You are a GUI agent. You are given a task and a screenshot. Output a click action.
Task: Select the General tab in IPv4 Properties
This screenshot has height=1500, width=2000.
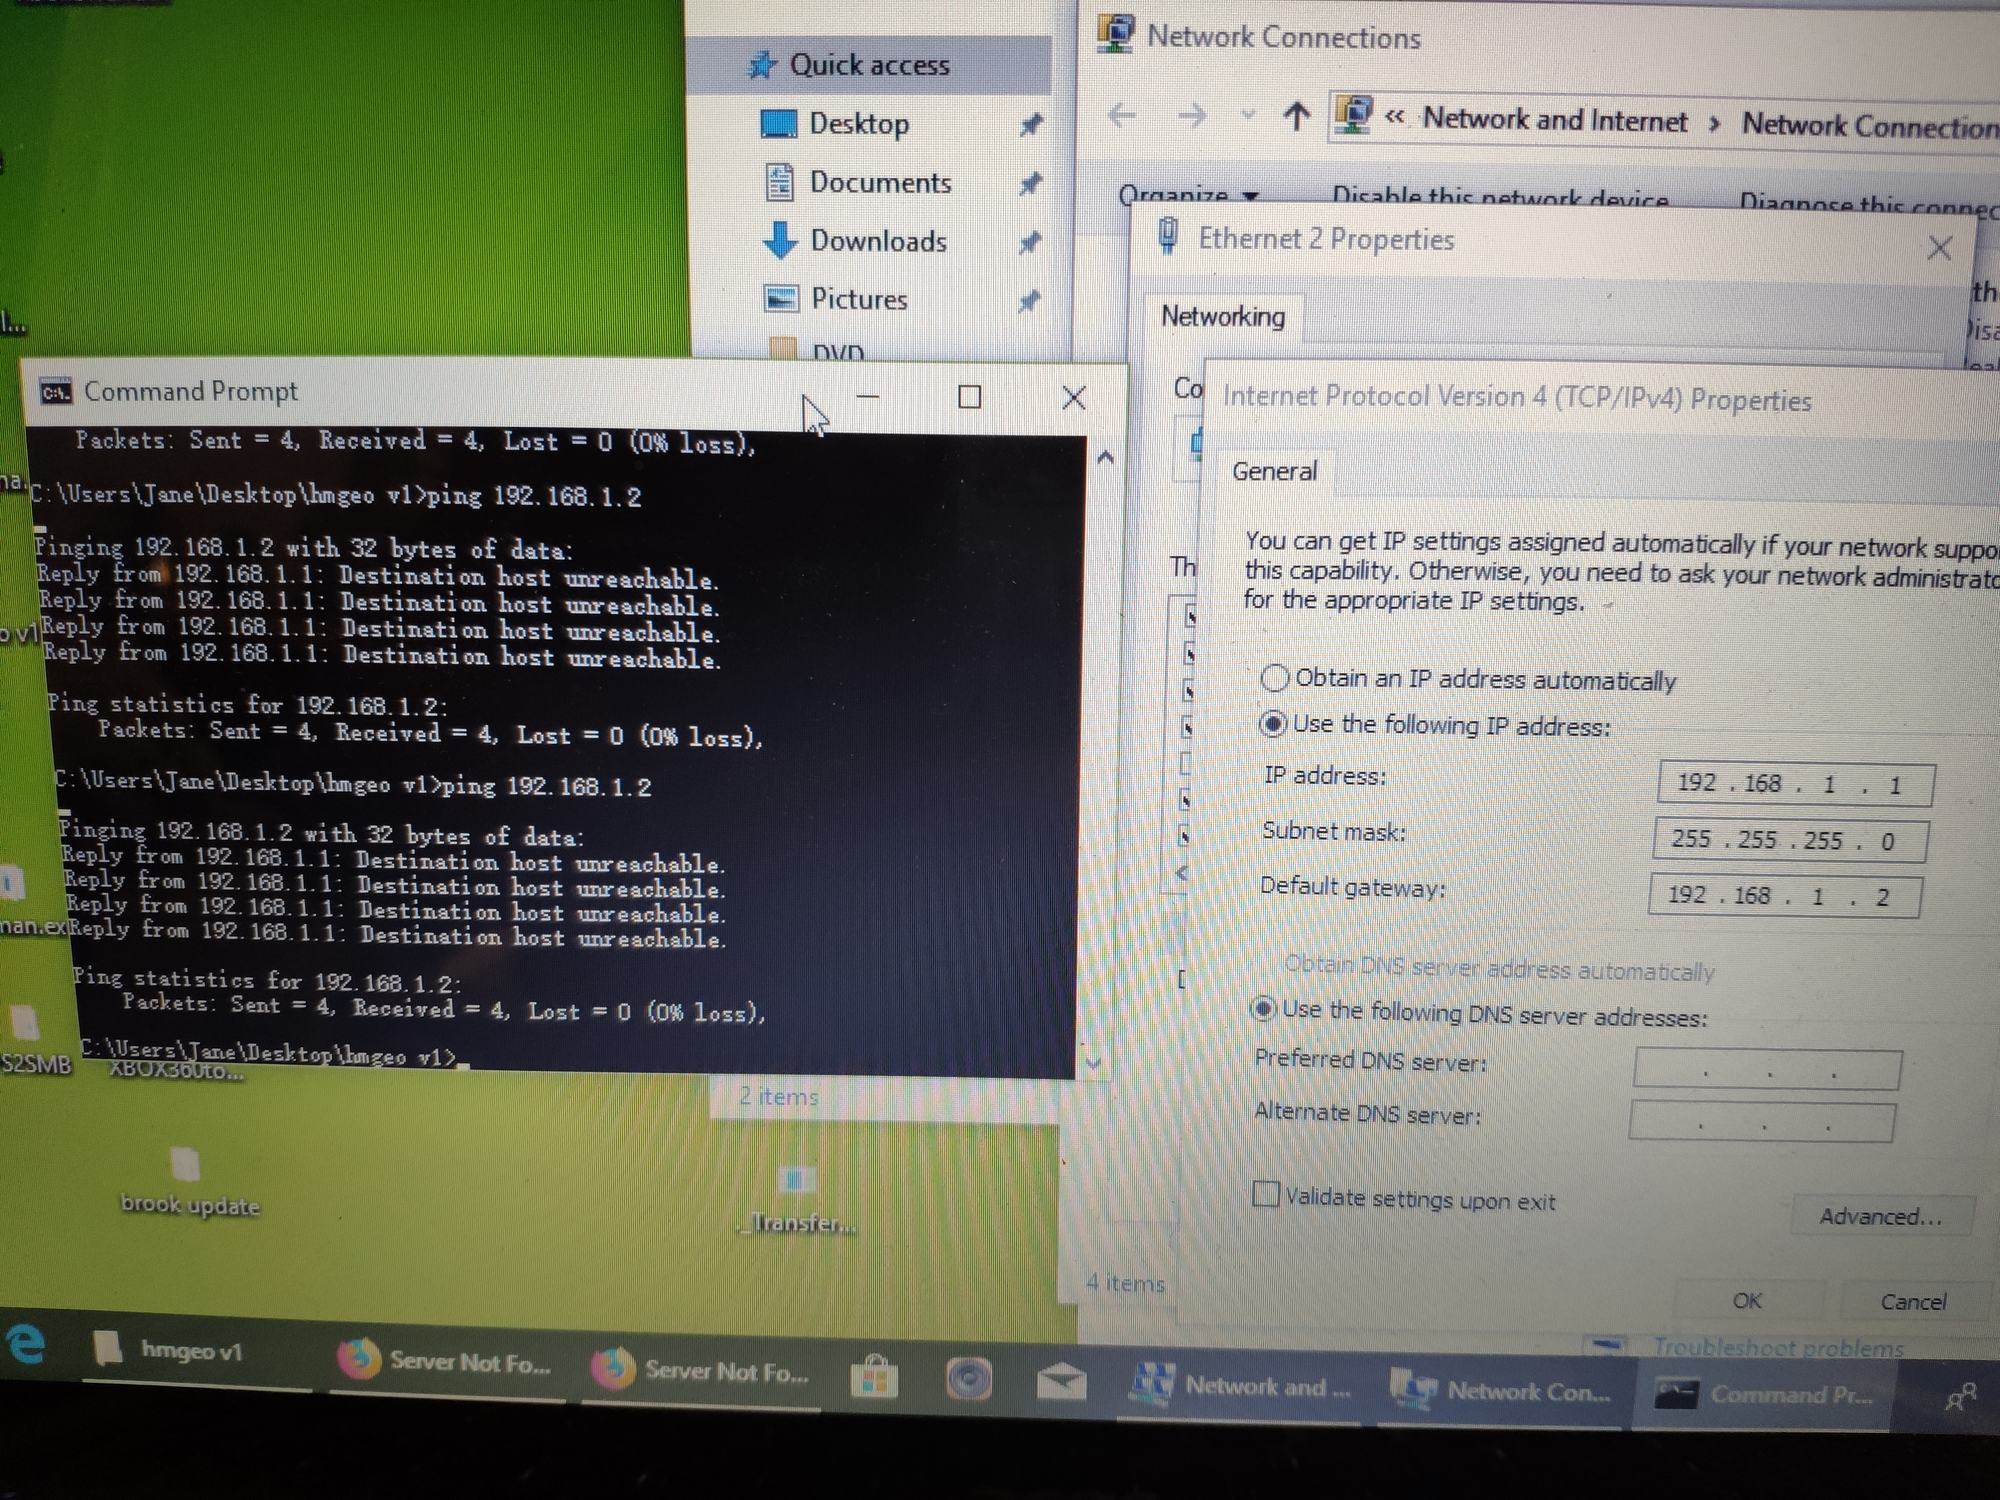coord(1274,471)
